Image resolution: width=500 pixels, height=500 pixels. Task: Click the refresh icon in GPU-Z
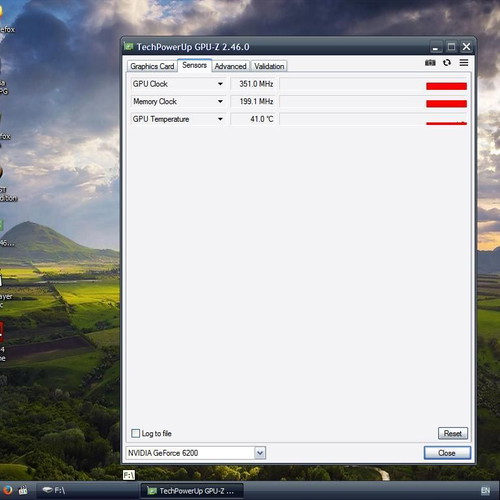(x=447, y=63)
